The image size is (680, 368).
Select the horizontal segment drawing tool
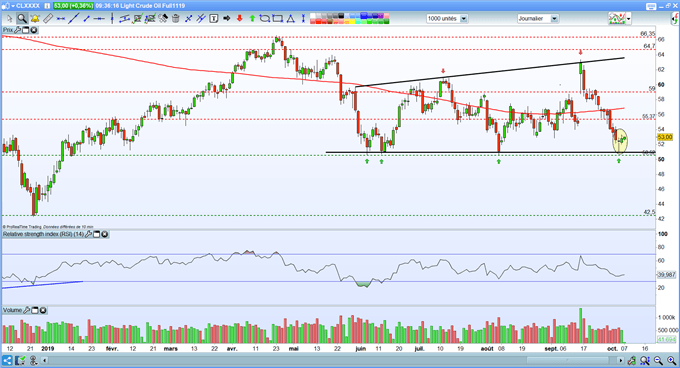coord(60,19)
